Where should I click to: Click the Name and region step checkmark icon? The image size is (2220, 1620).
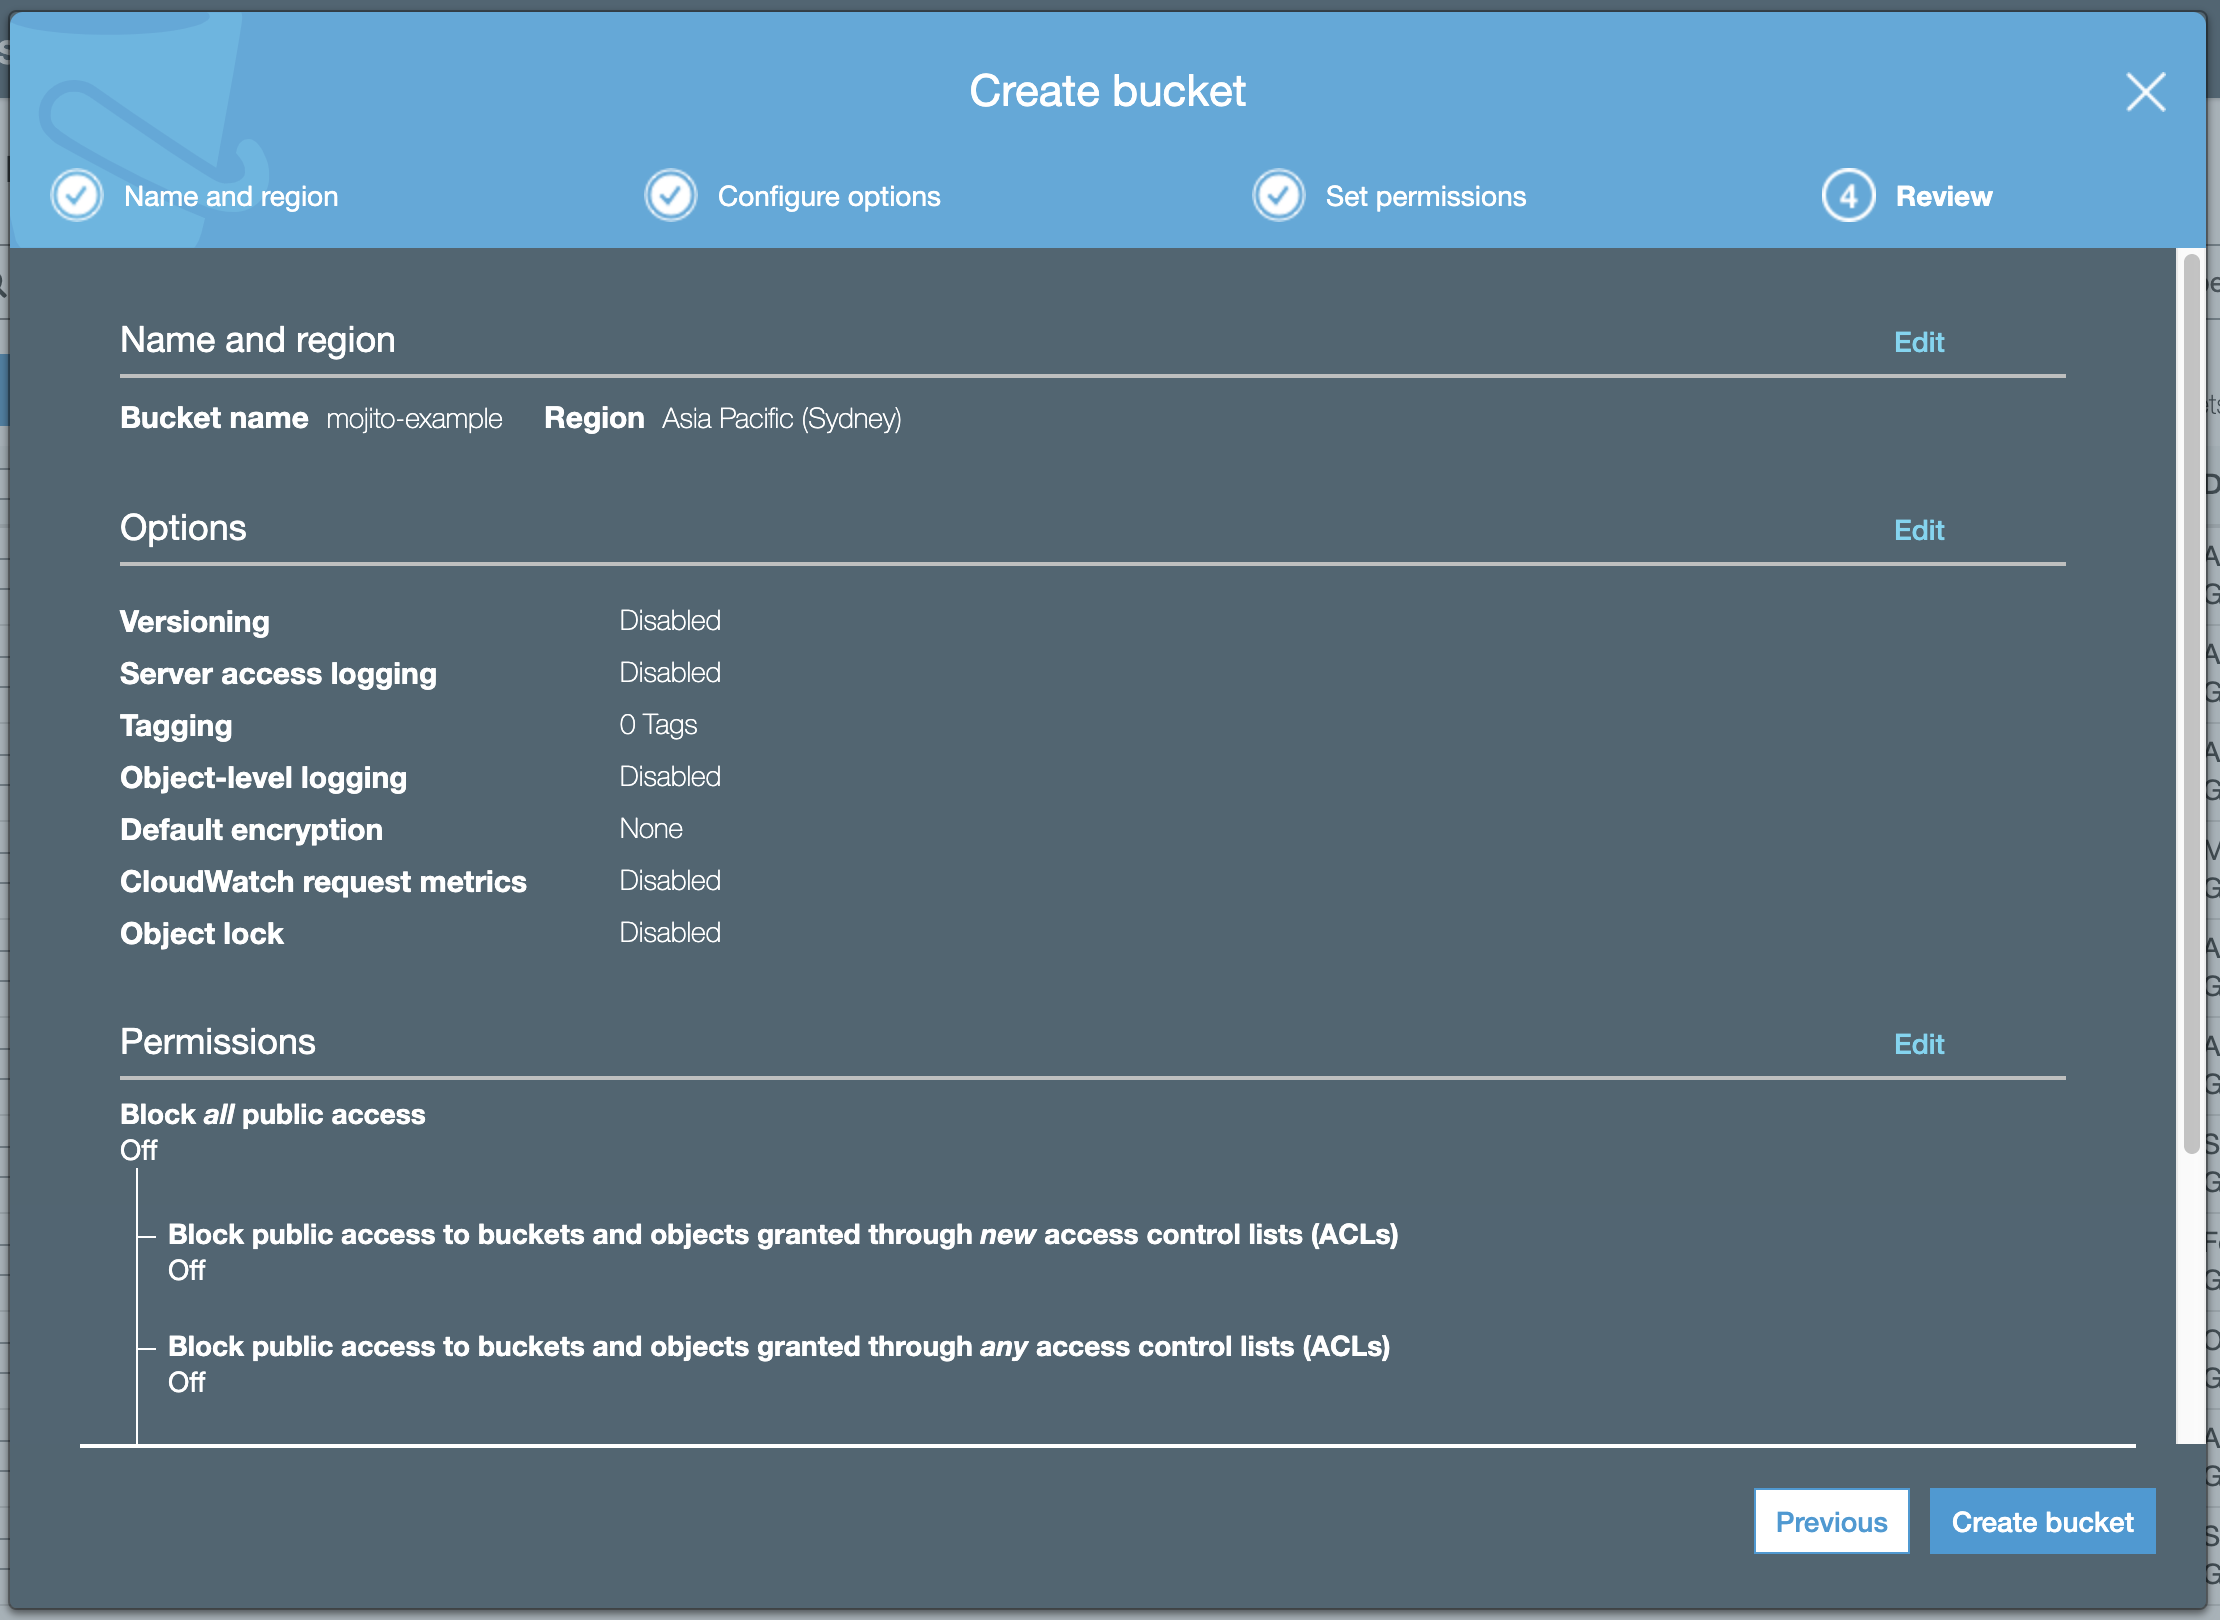[76, 195]
